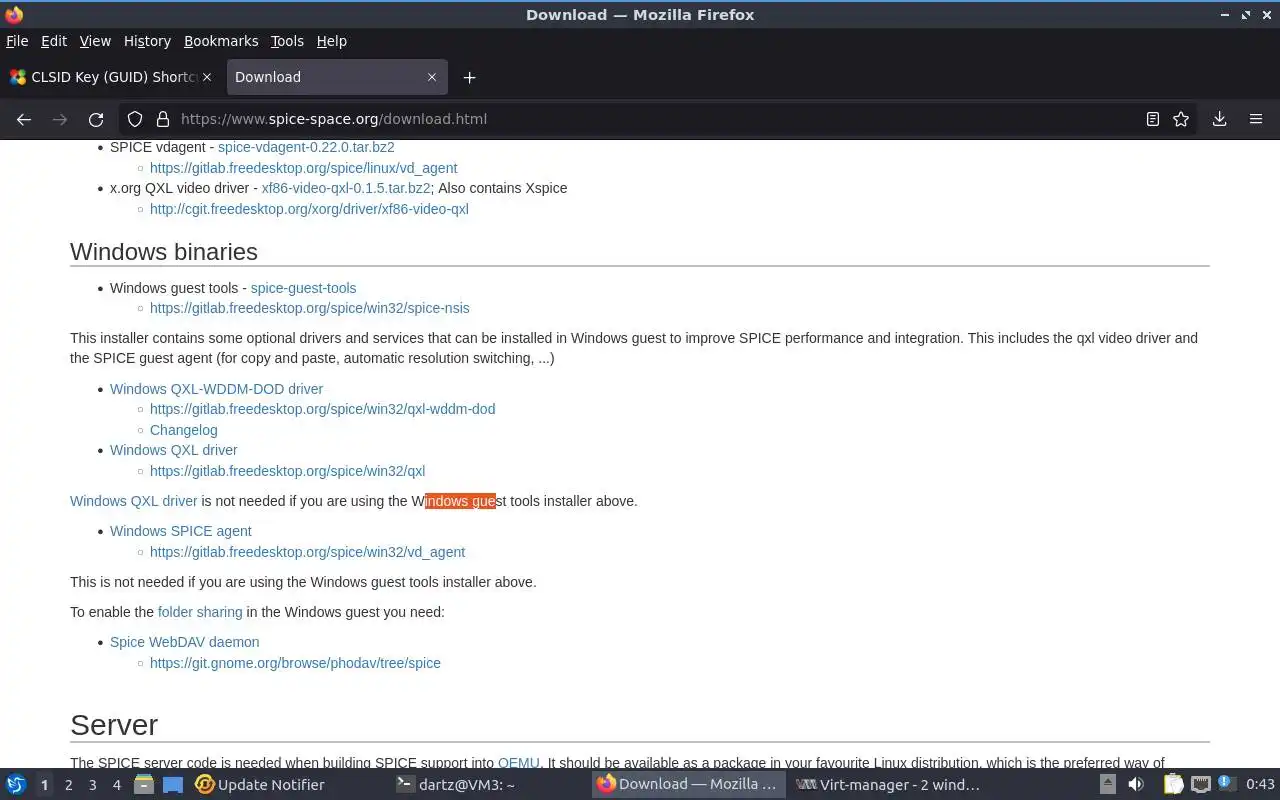This screenshot has width=1280, height=800.
Task: Open the win32/vd_agent gitlab link
Action: tap(307, 552)
